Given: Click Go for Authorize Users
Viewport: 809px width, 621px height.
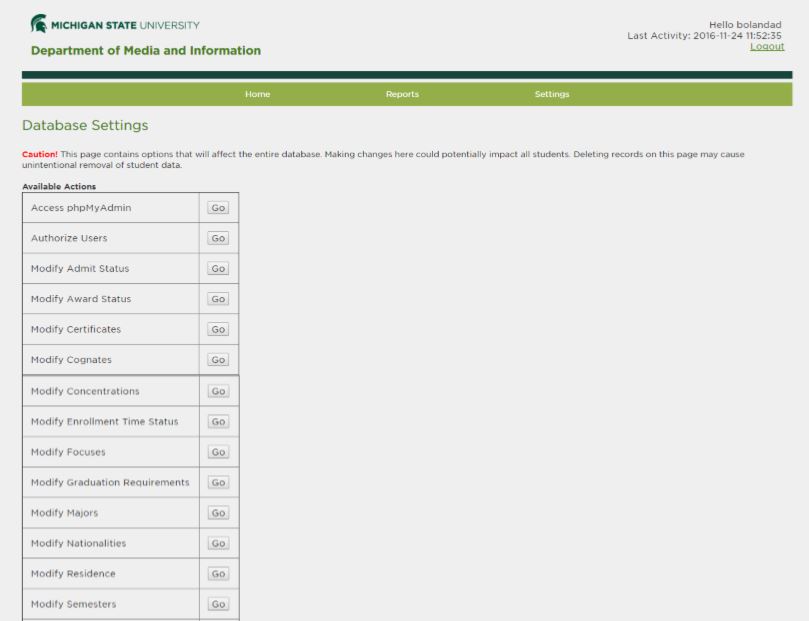Looking at the screenshot, I should pyautogui.click(x=218, y=238).
